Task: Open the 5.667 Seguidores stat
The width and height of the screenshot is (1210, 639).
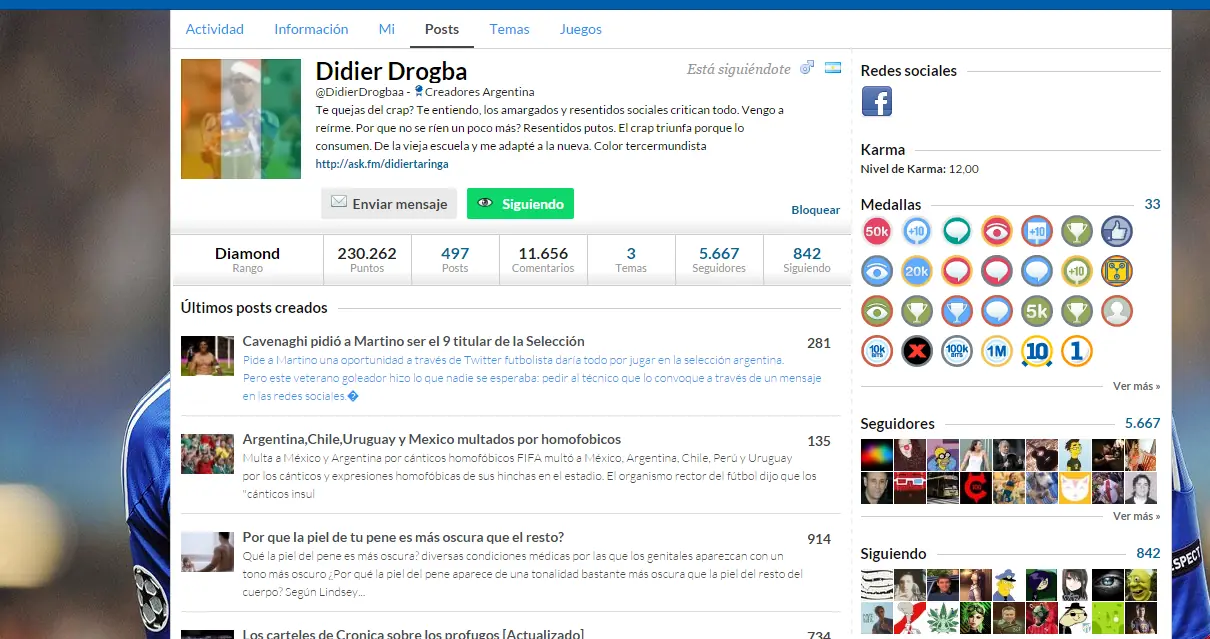Action: click(719, 260)
